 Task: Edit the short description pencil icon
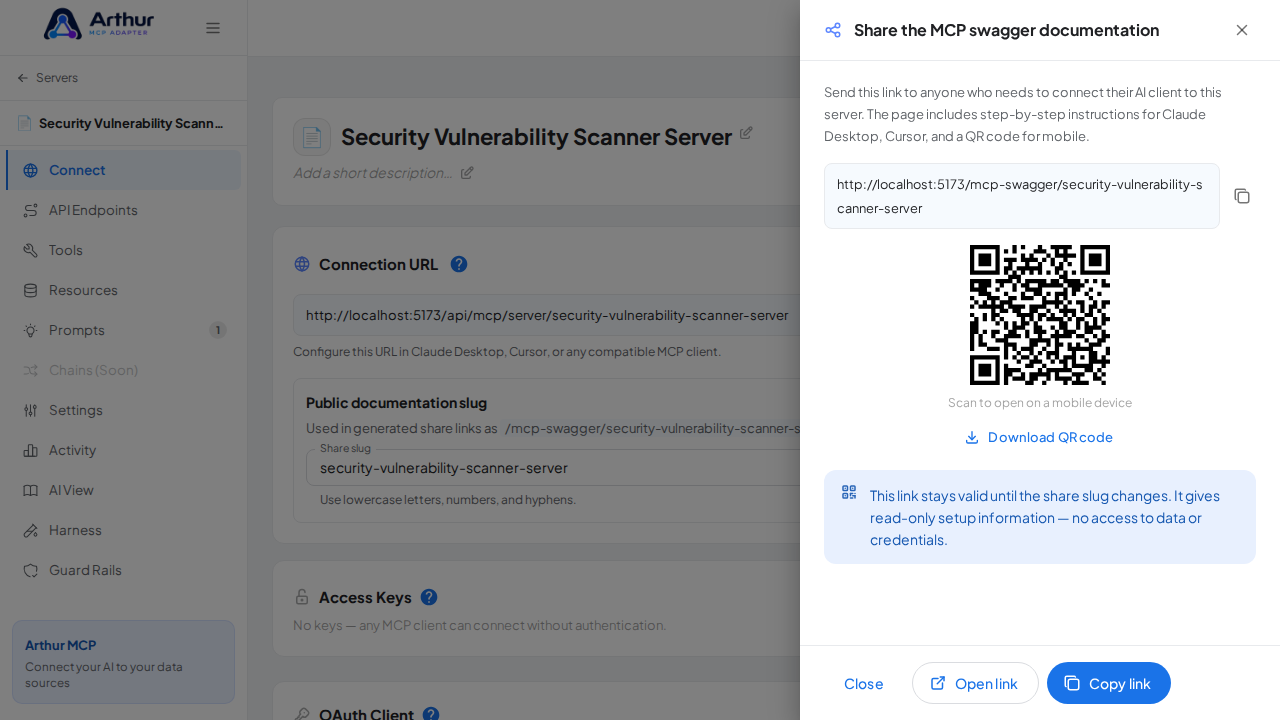[x=467, y=172]
